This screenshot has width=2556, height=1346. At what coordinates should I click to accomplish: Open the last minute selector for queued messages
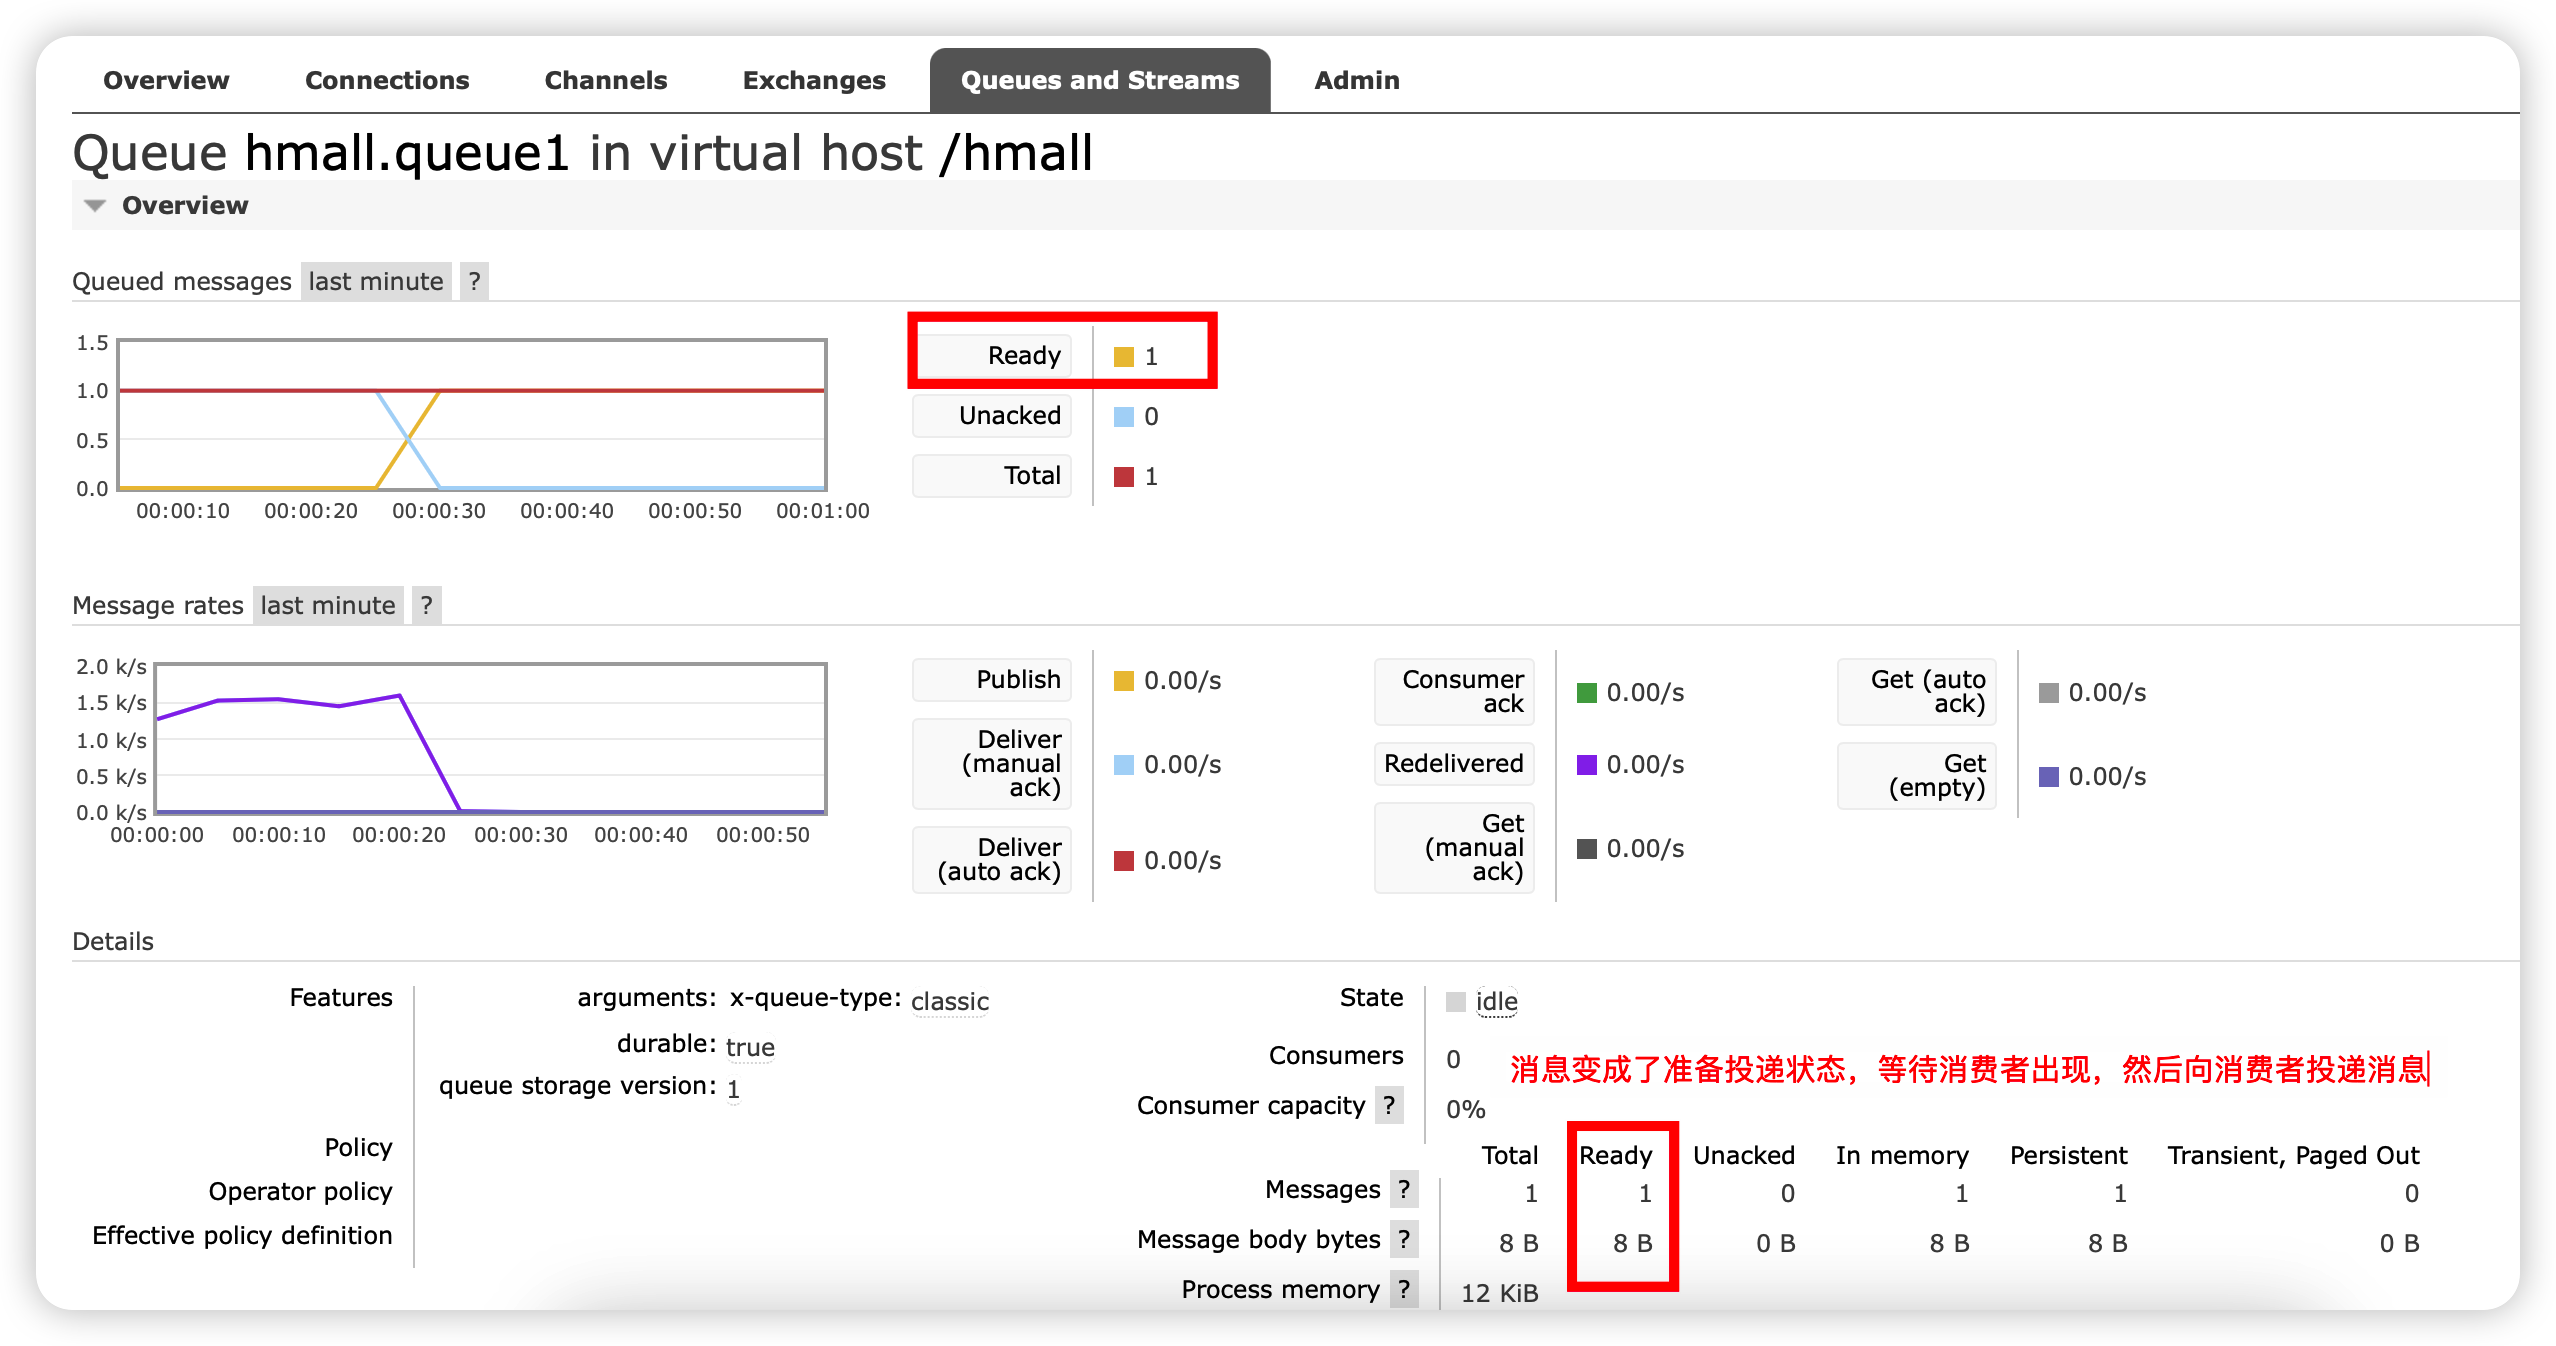375,281
